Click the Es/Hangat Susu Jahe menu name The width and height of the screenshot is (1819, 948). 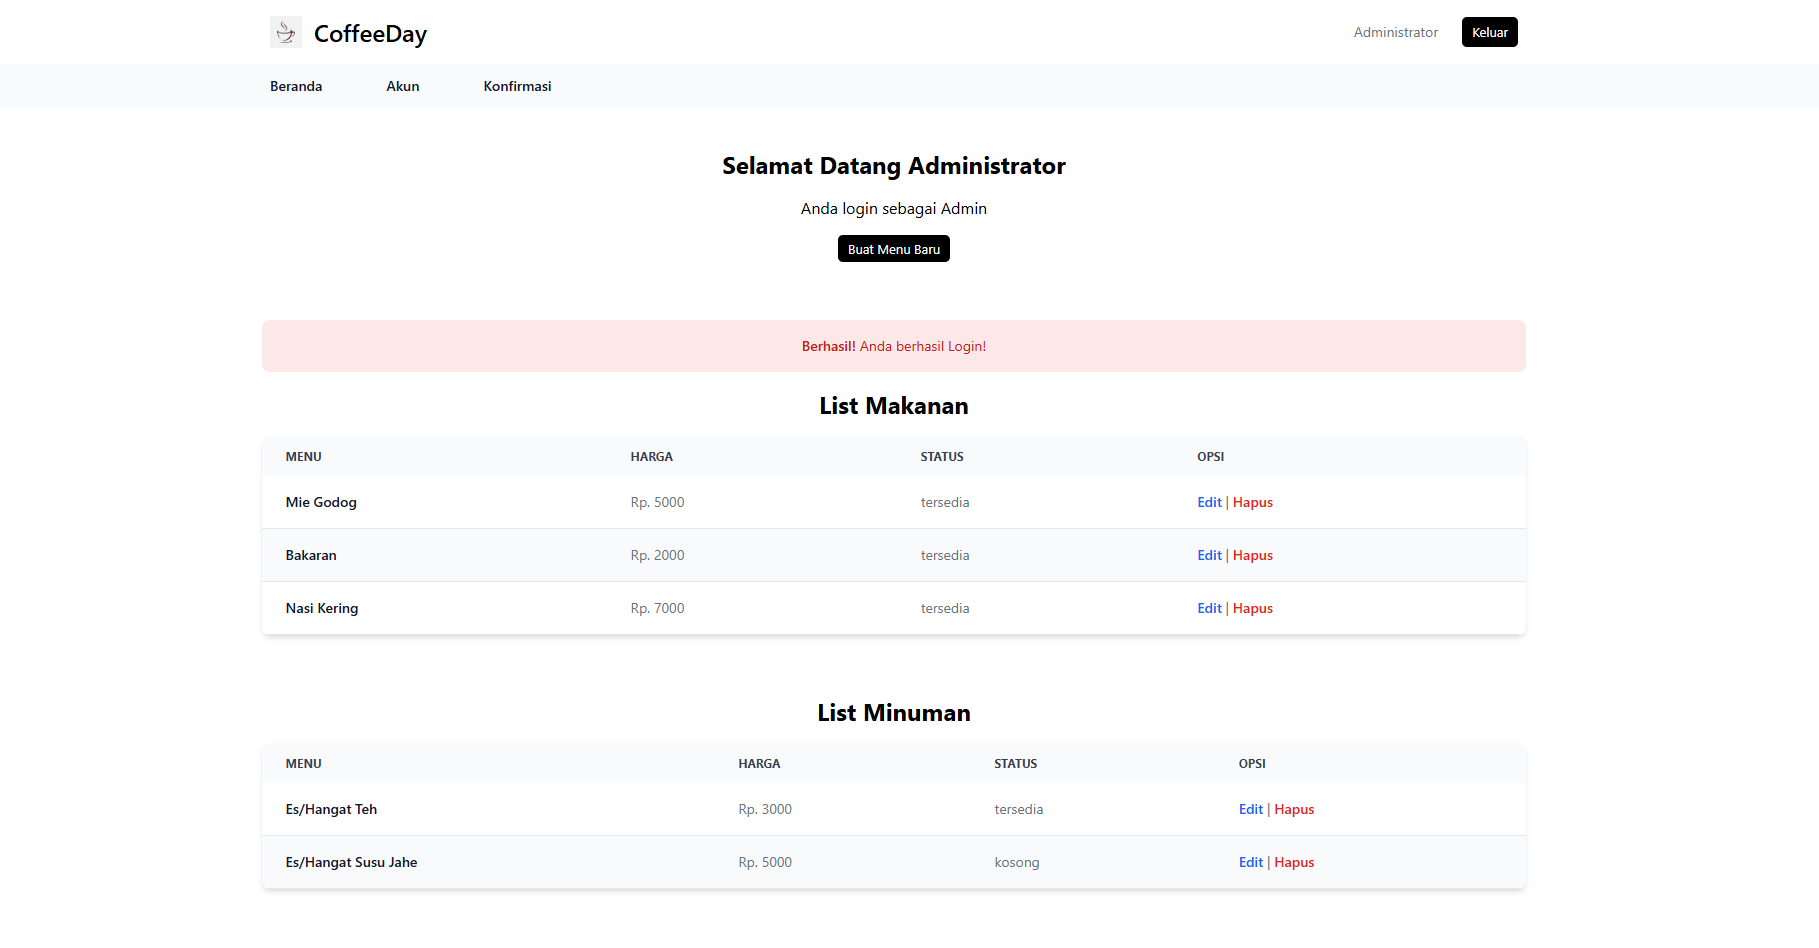point(351,862)
